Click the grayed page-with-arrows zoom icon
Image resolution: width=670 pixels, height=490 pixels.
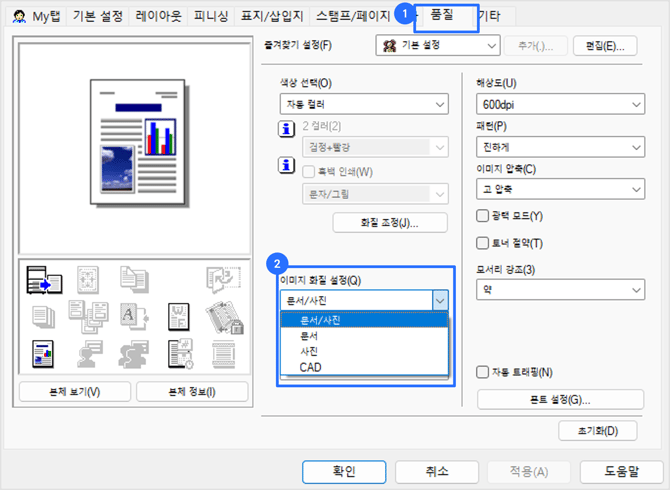(88, 280)
